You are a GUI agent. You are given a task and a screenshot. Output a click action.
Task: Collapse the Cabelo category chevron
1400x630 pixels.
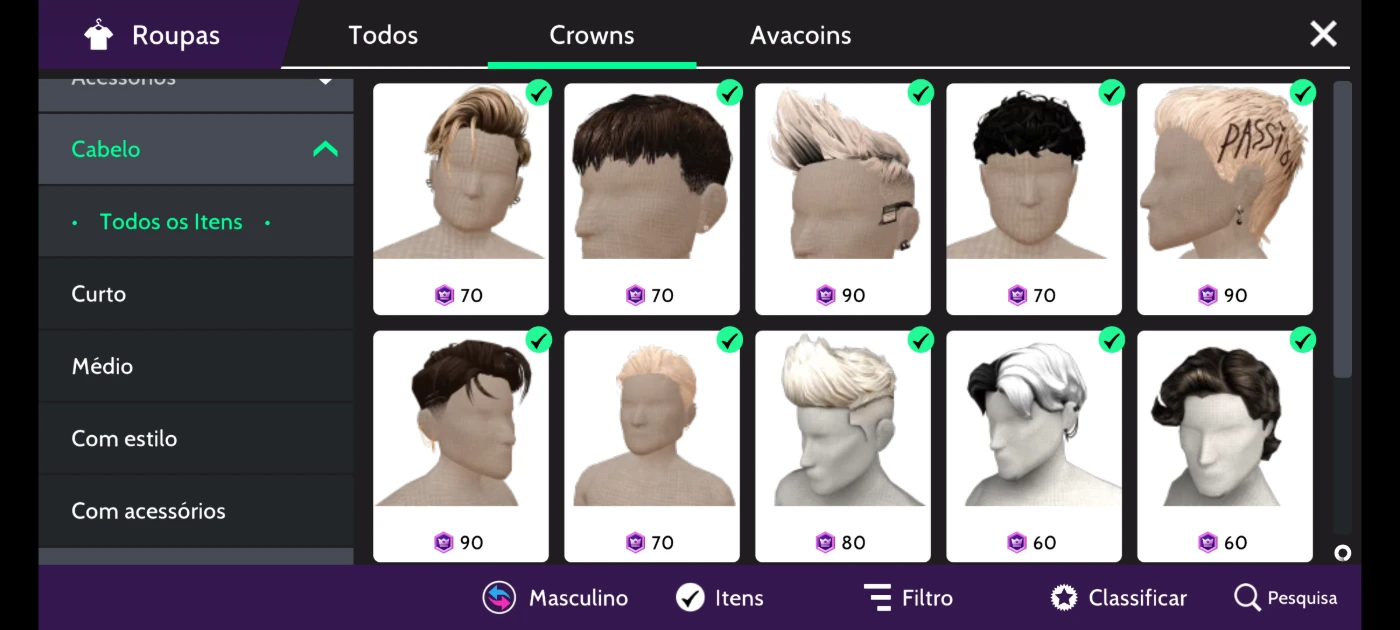(x=325, y=149)
